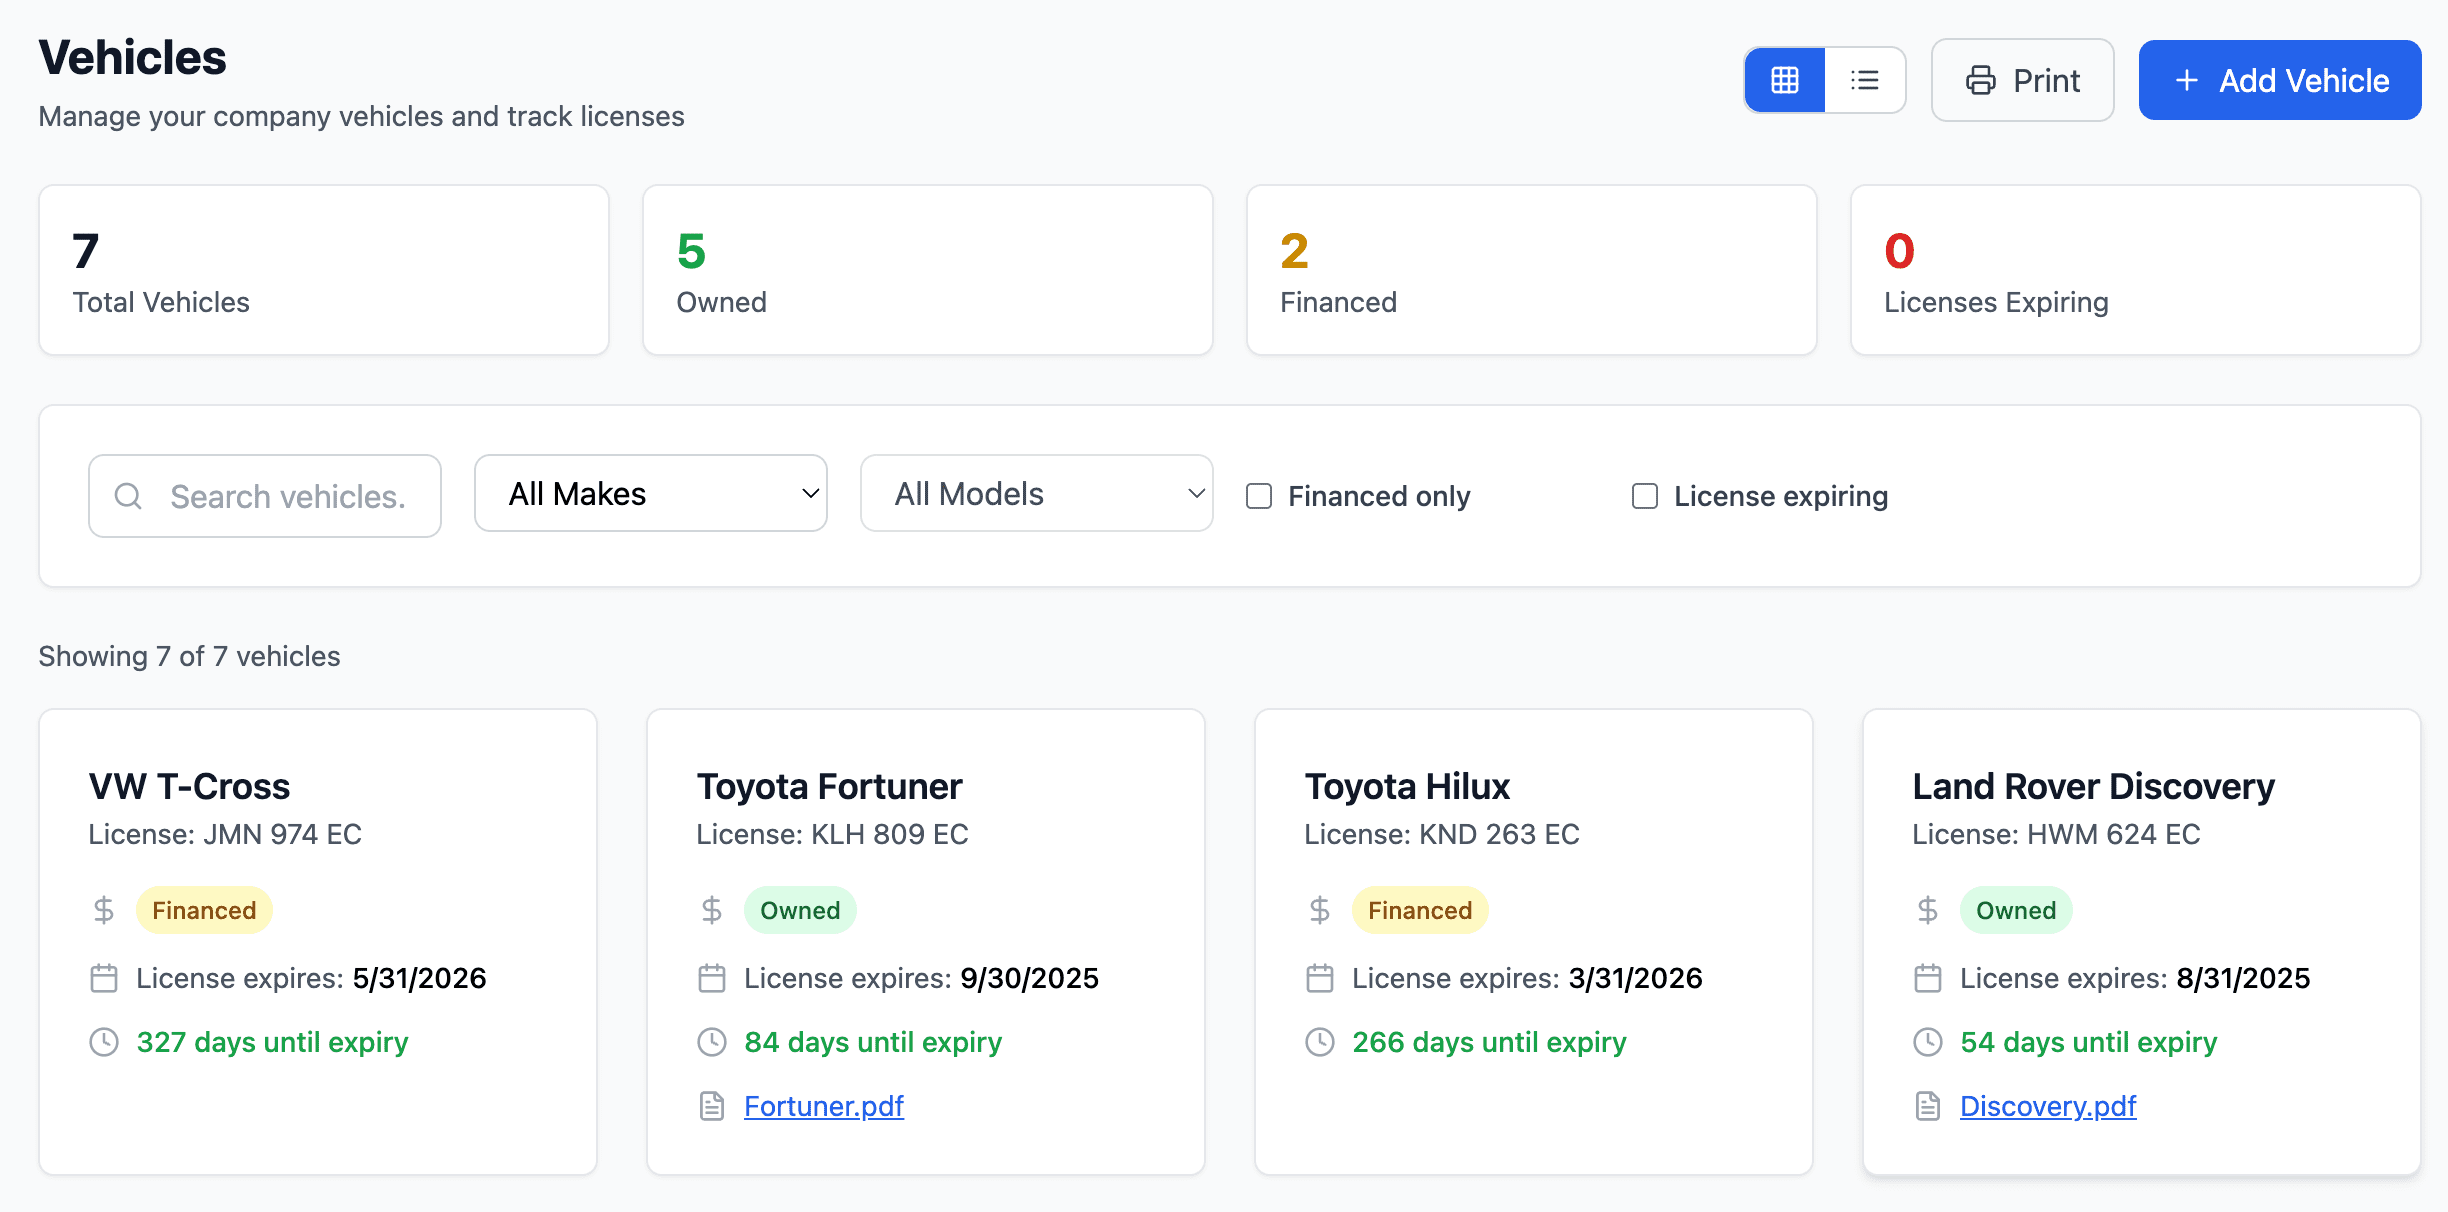This screenshot has width=2448, height=1212.
Task: Click the calendar icon on VW T-Cross card
Action: coord(104,978)
